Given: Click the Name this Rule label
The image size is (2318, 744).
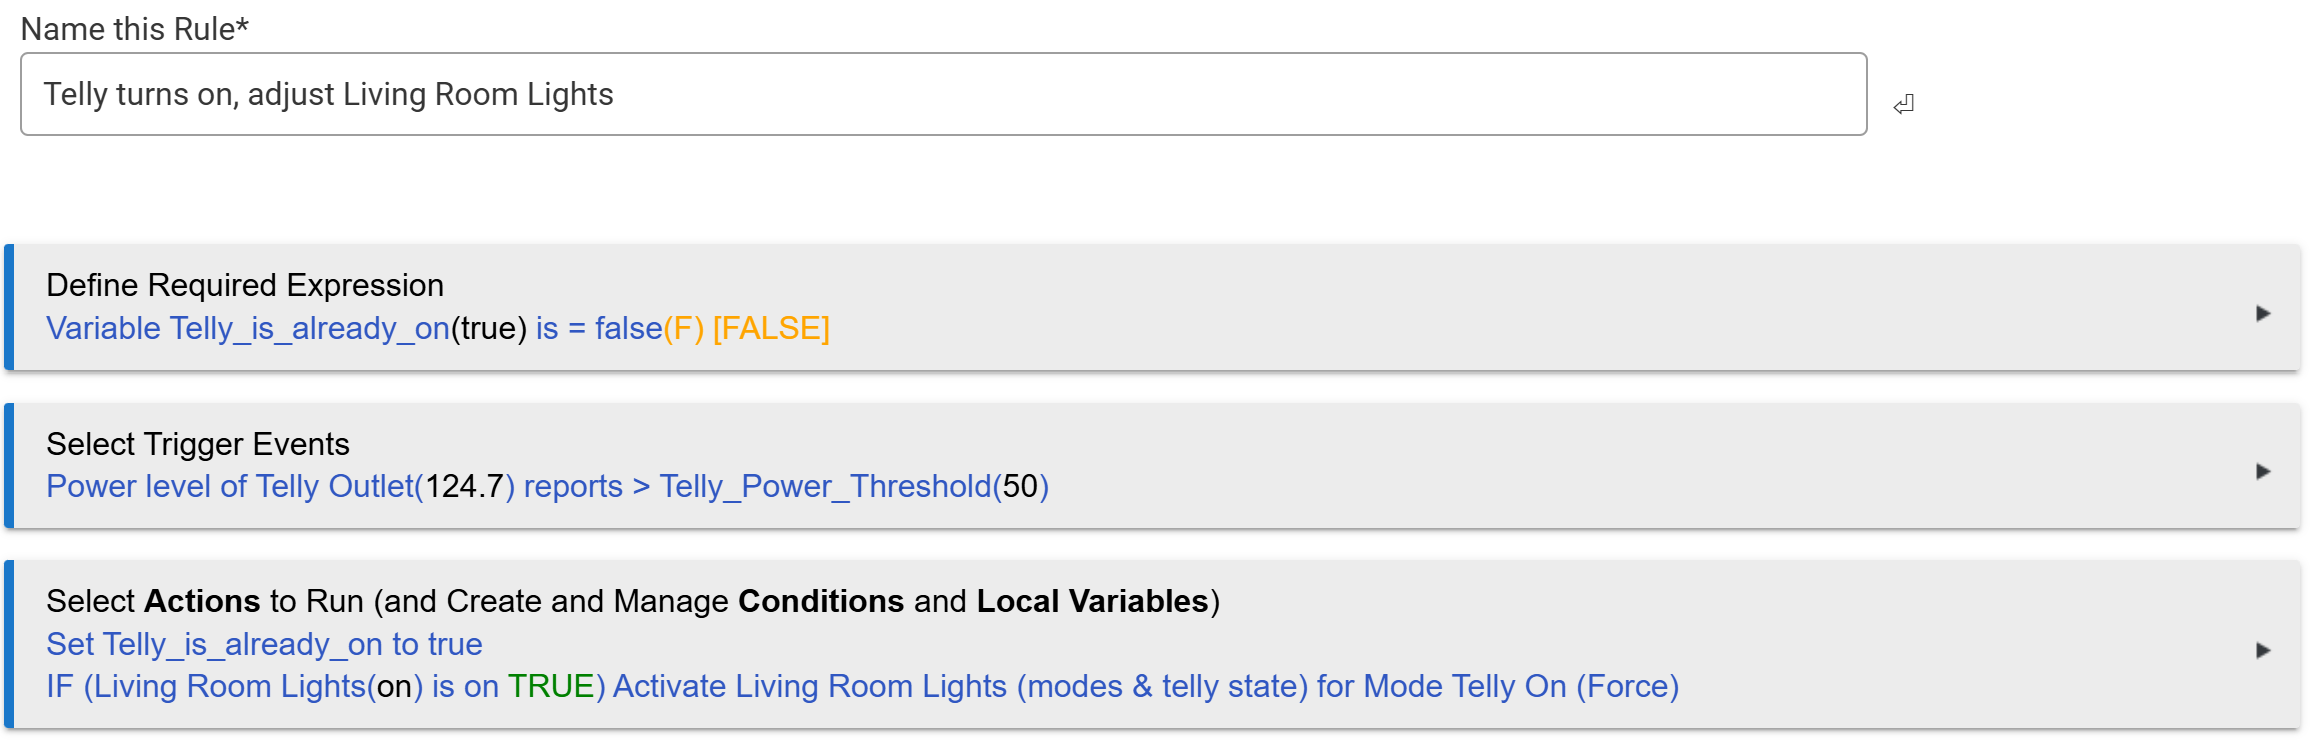Looking at the screenshot, I should tap(134, 29).
